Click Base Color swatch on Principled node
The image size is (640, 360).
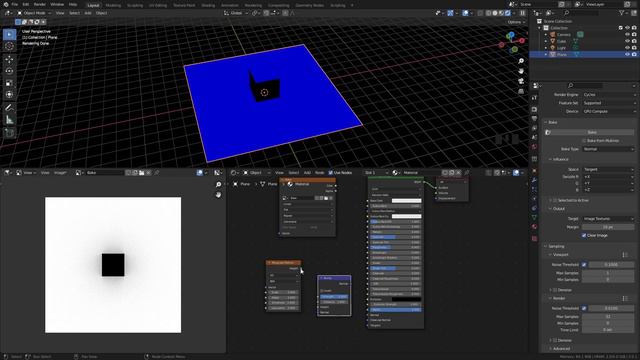coord(407,201)
